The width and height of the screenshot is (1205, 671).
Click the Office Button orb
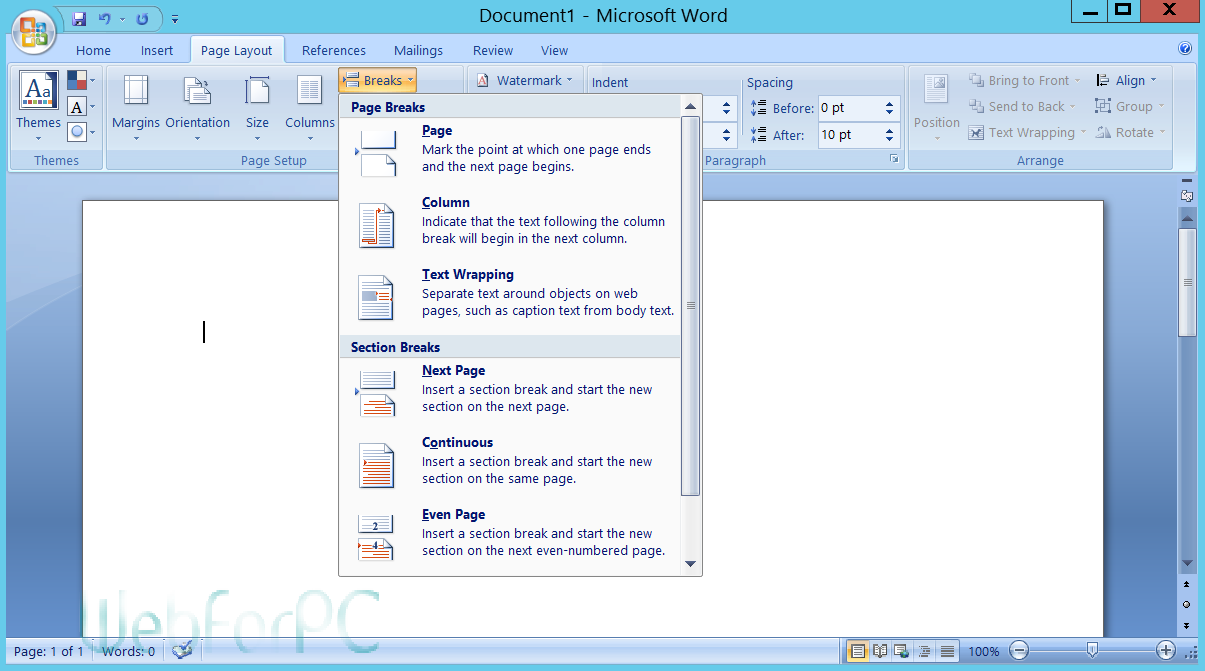[x=32, y=33]
